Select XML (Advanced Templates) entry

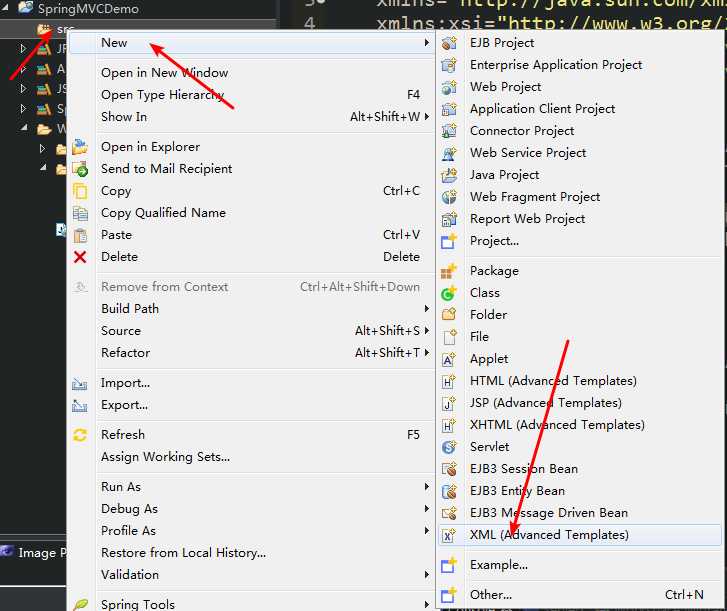point(580,535)
